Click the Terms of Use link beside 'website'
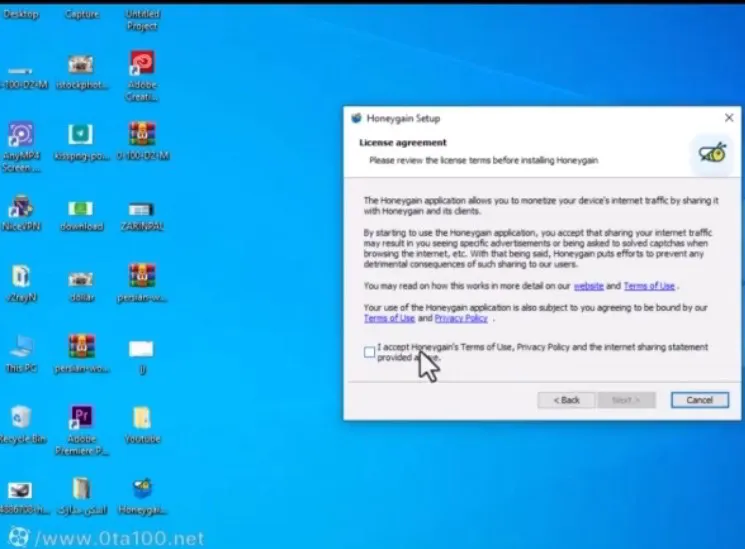745x549 pixels. coord(649,286)
